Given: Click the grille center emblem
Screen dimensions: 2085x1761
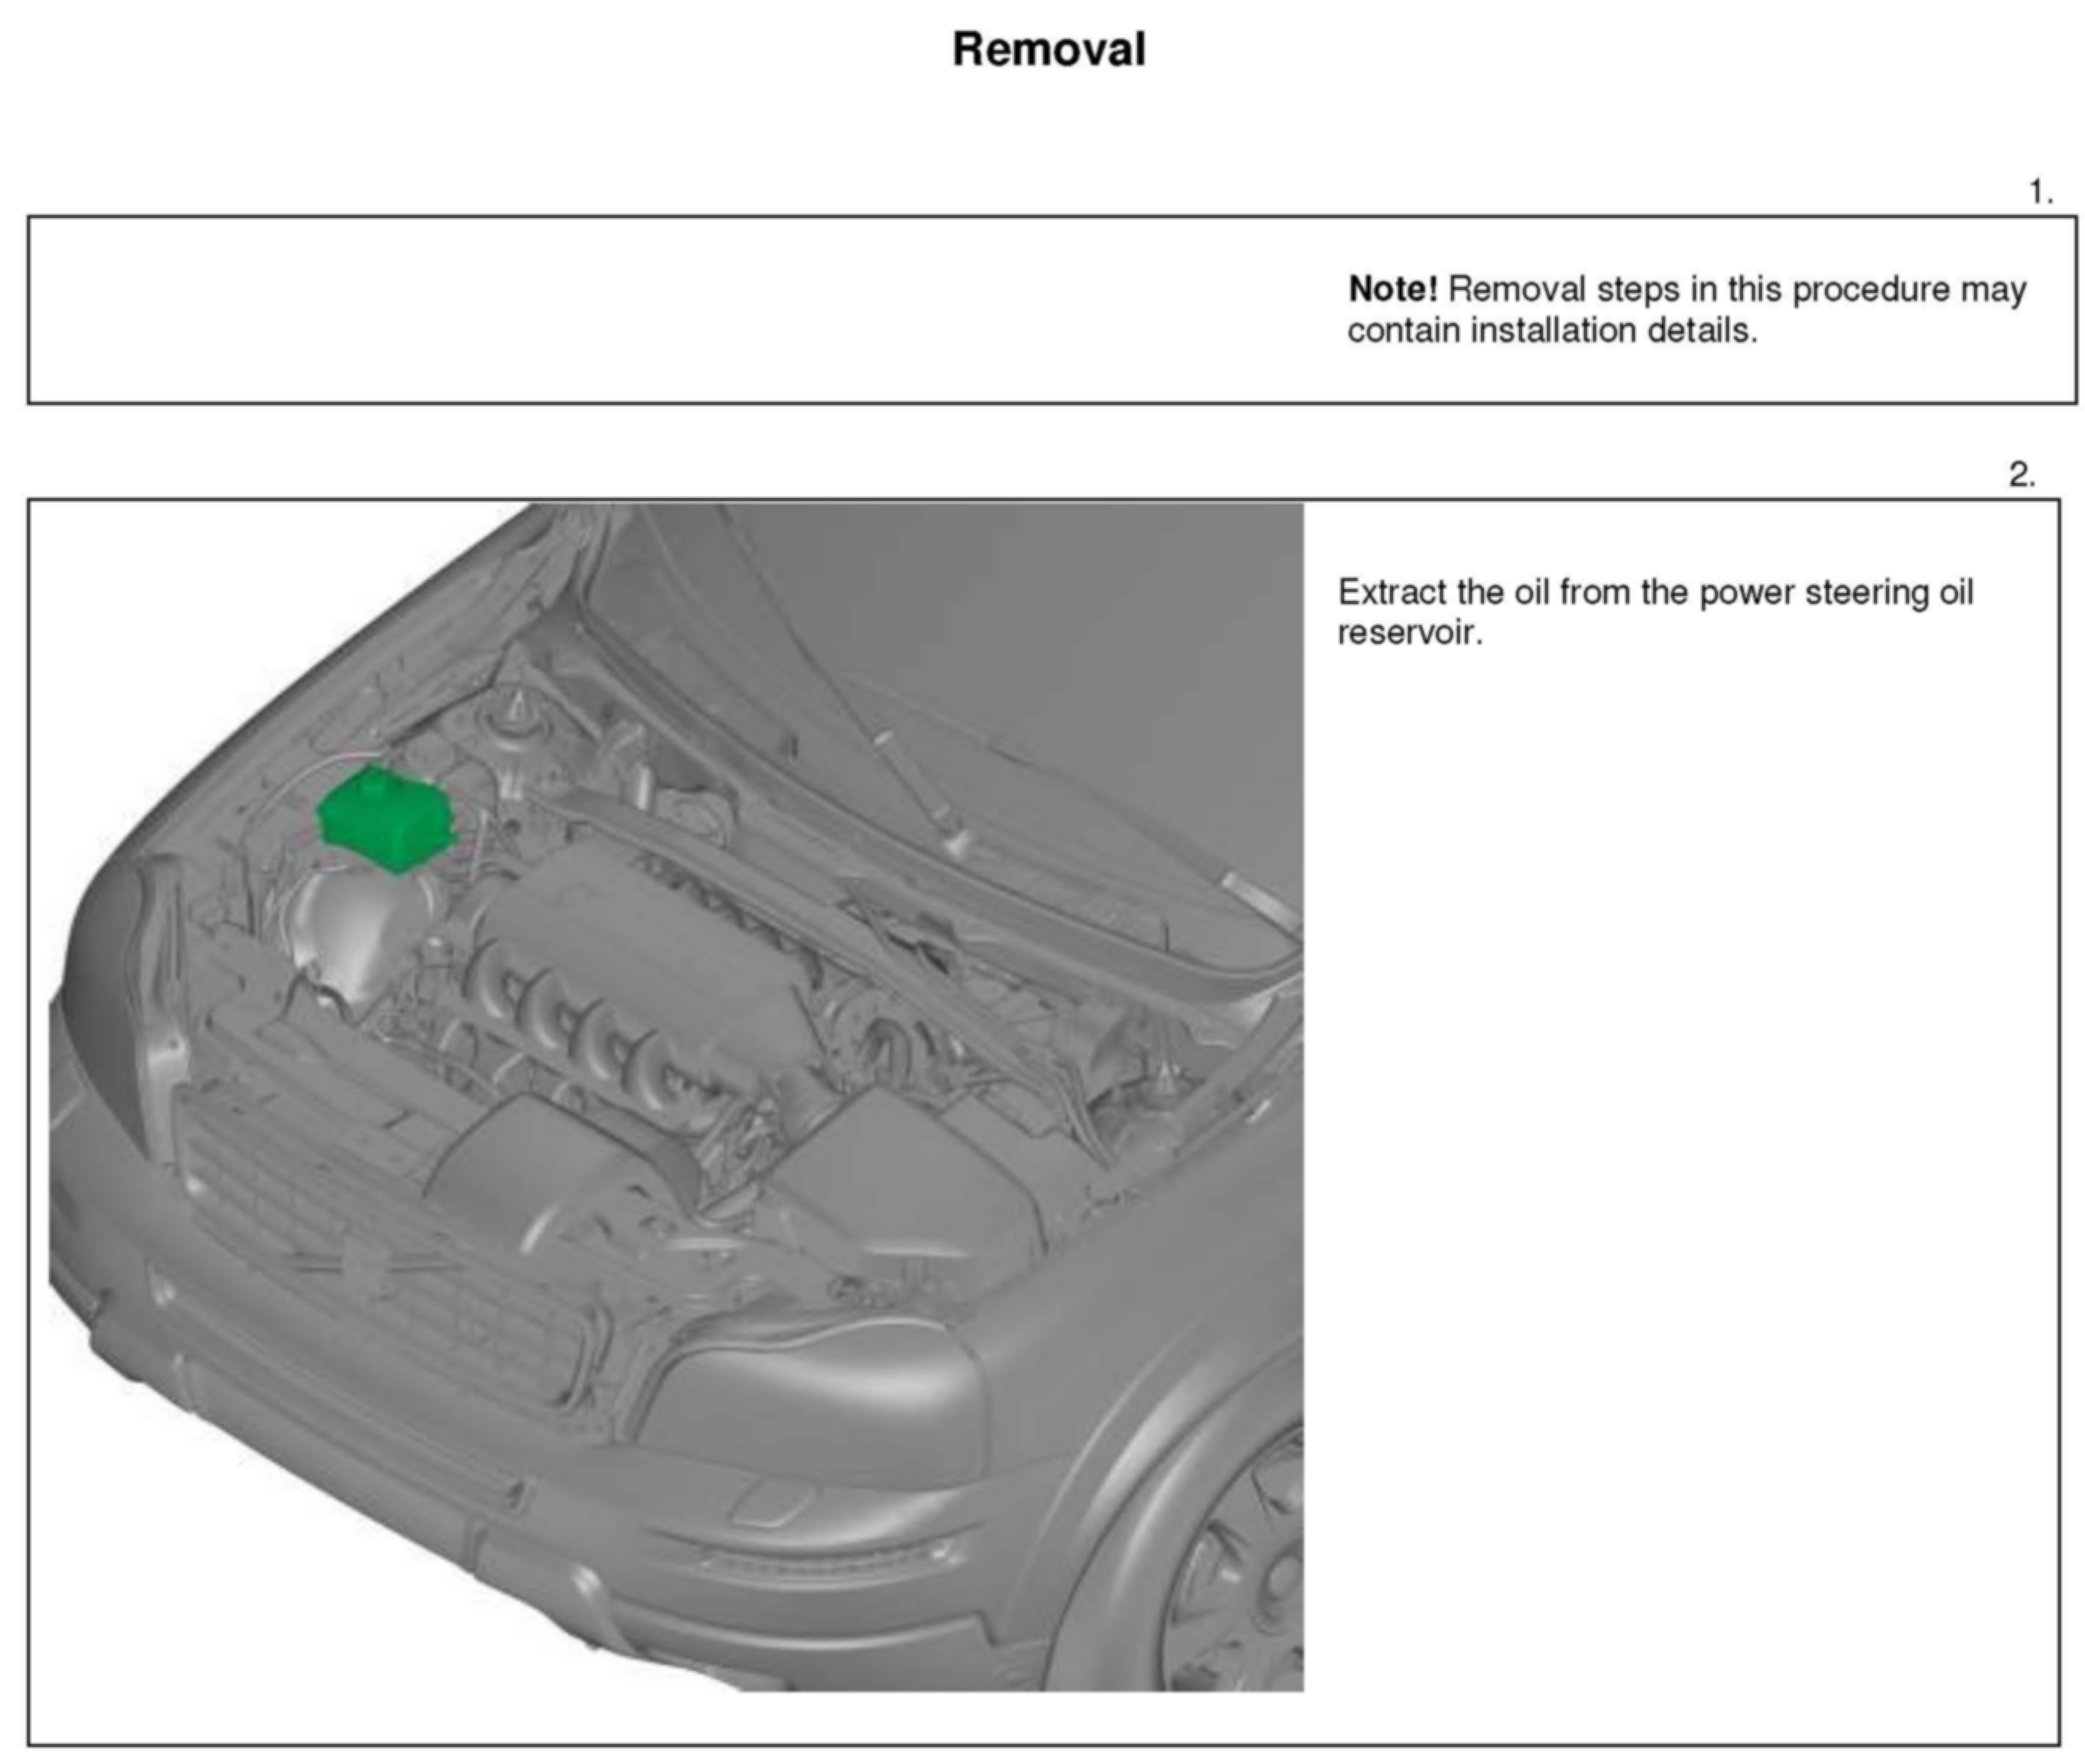Looking at the screenshot, I should click(366, 1268).
